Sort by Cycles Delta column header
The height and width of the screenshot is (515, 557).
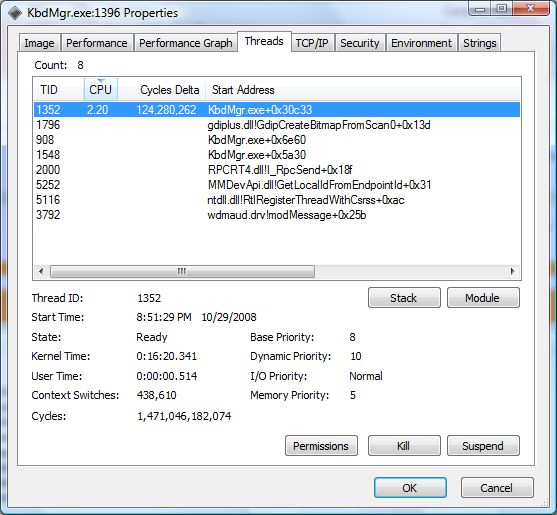click(162, 90)
